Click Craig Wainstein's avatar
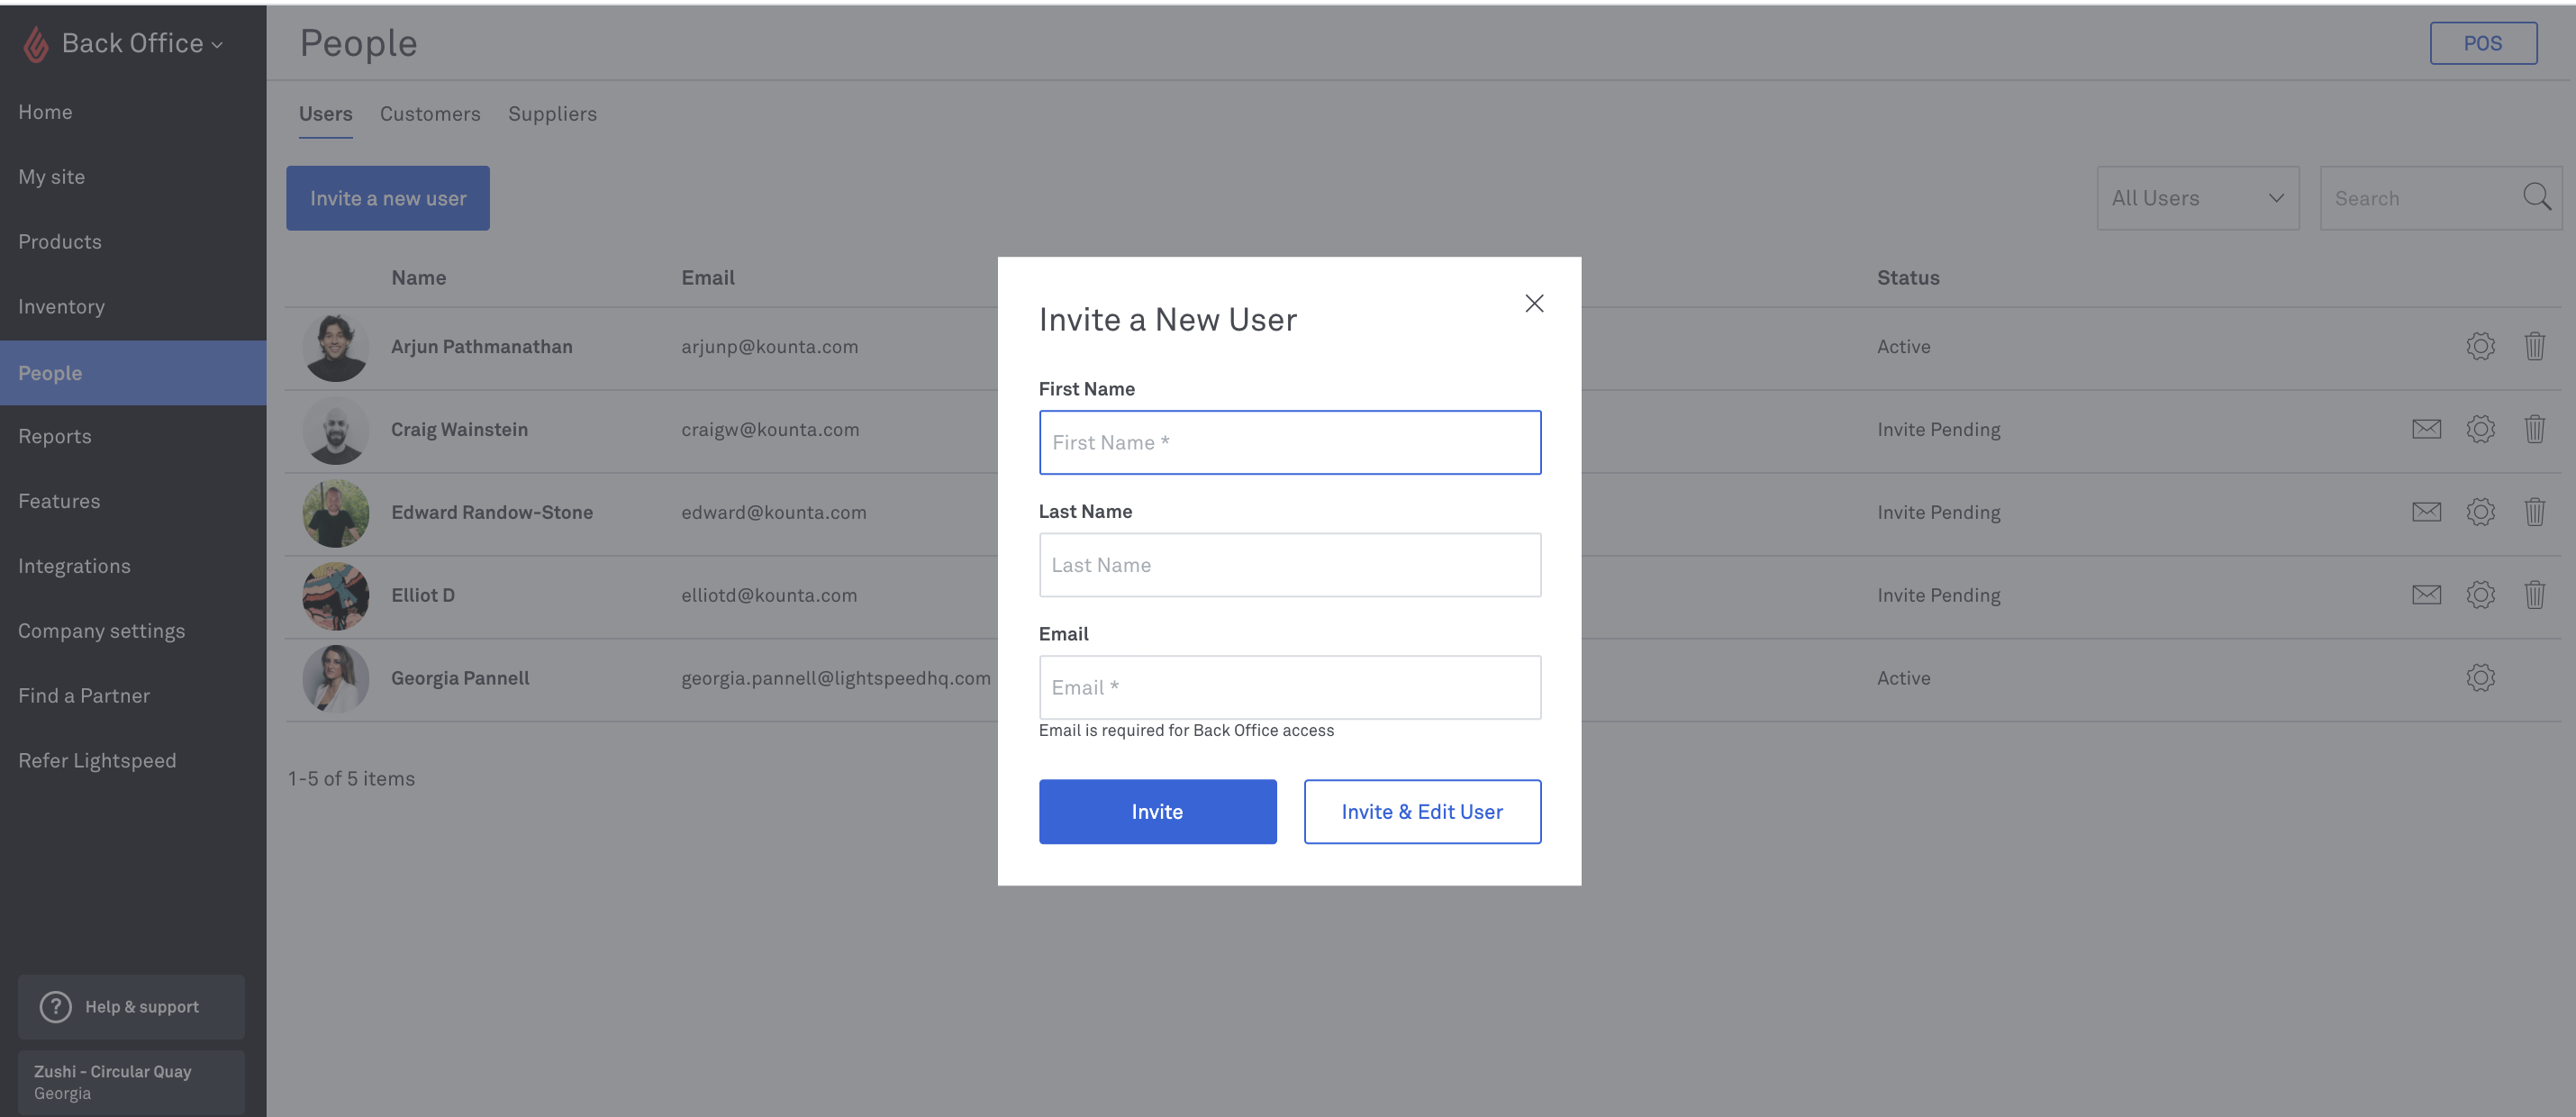 (x=336, y=430)
